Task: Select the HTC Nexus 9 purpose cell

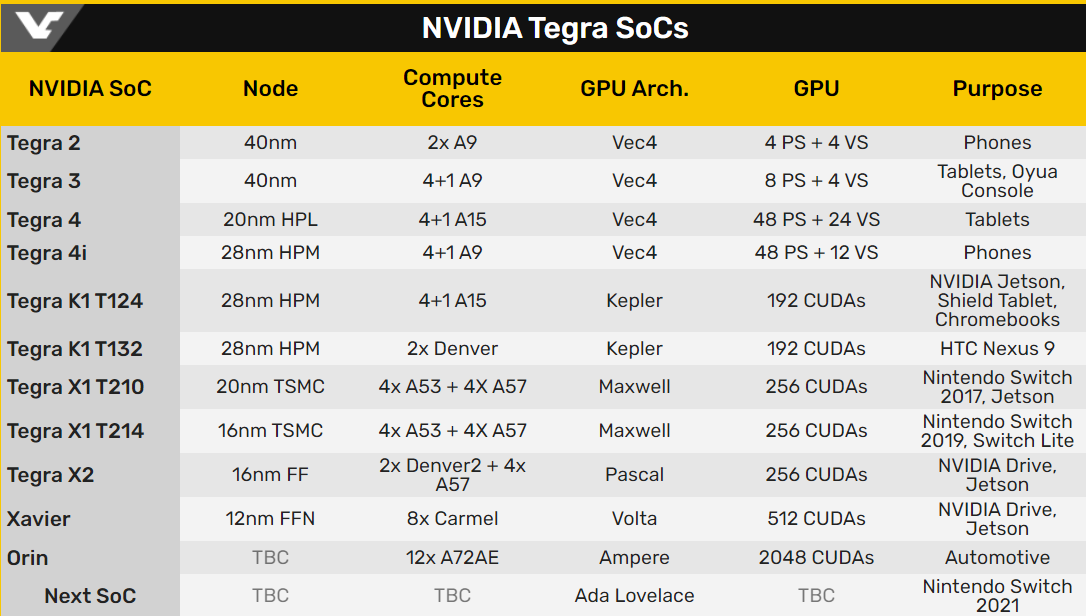Action: pos(997,349)
